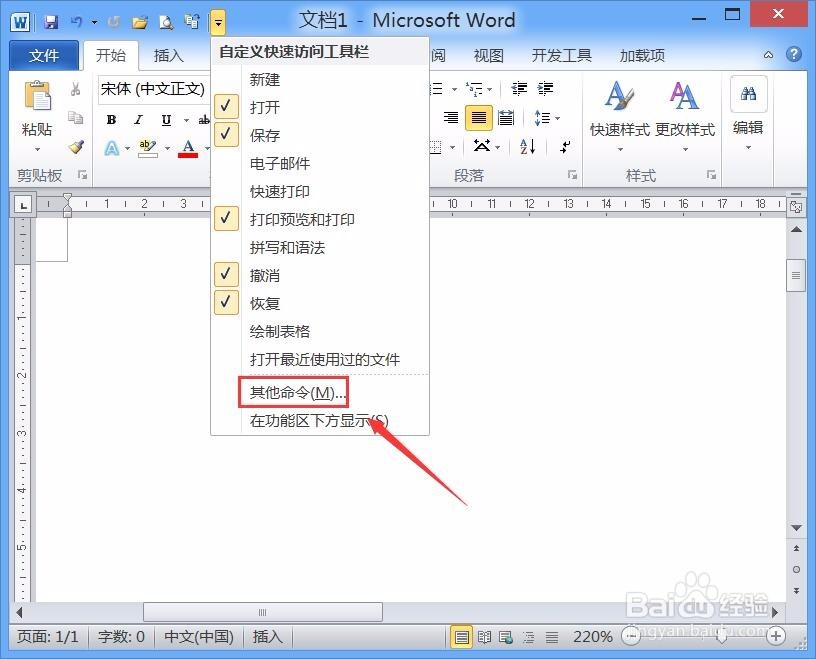The image size is (816, 659).
Task: Select the Format Painter brush icon
Action: click(76, 147)
